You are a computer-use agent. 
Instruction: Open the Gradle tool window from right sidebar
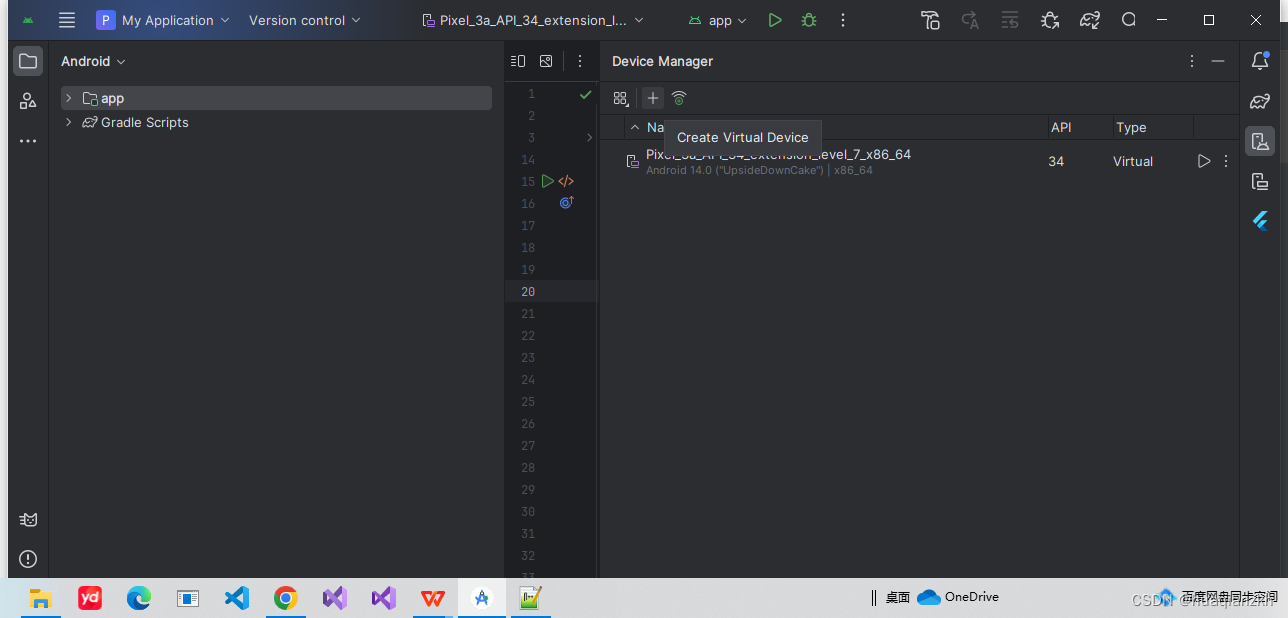tap(1259, 101)
